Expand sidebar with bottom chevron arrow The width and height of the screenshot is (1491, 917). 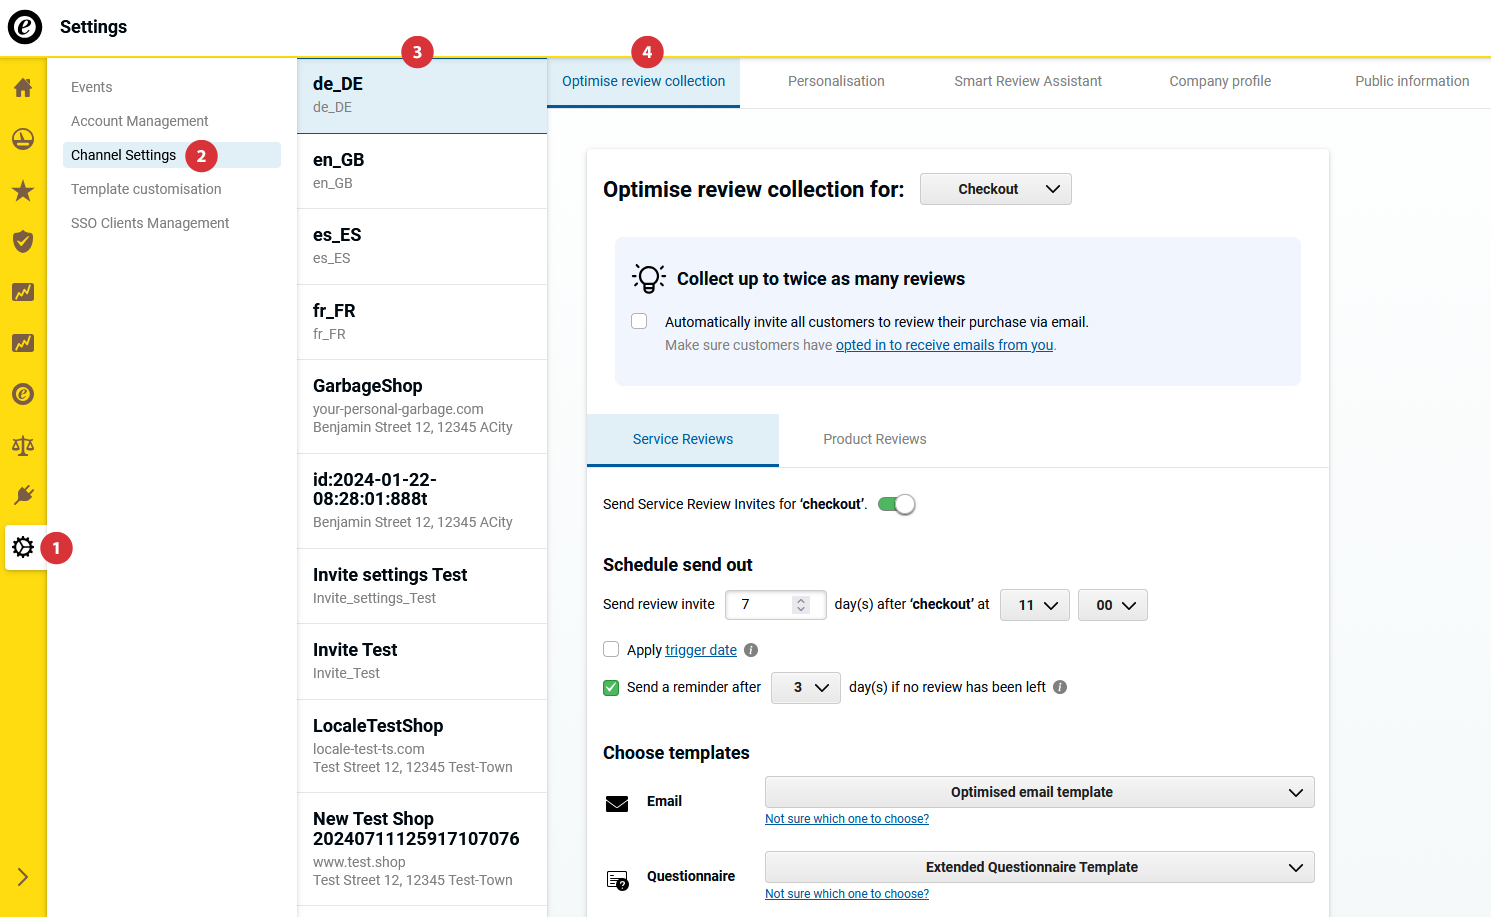click(23, 877)
